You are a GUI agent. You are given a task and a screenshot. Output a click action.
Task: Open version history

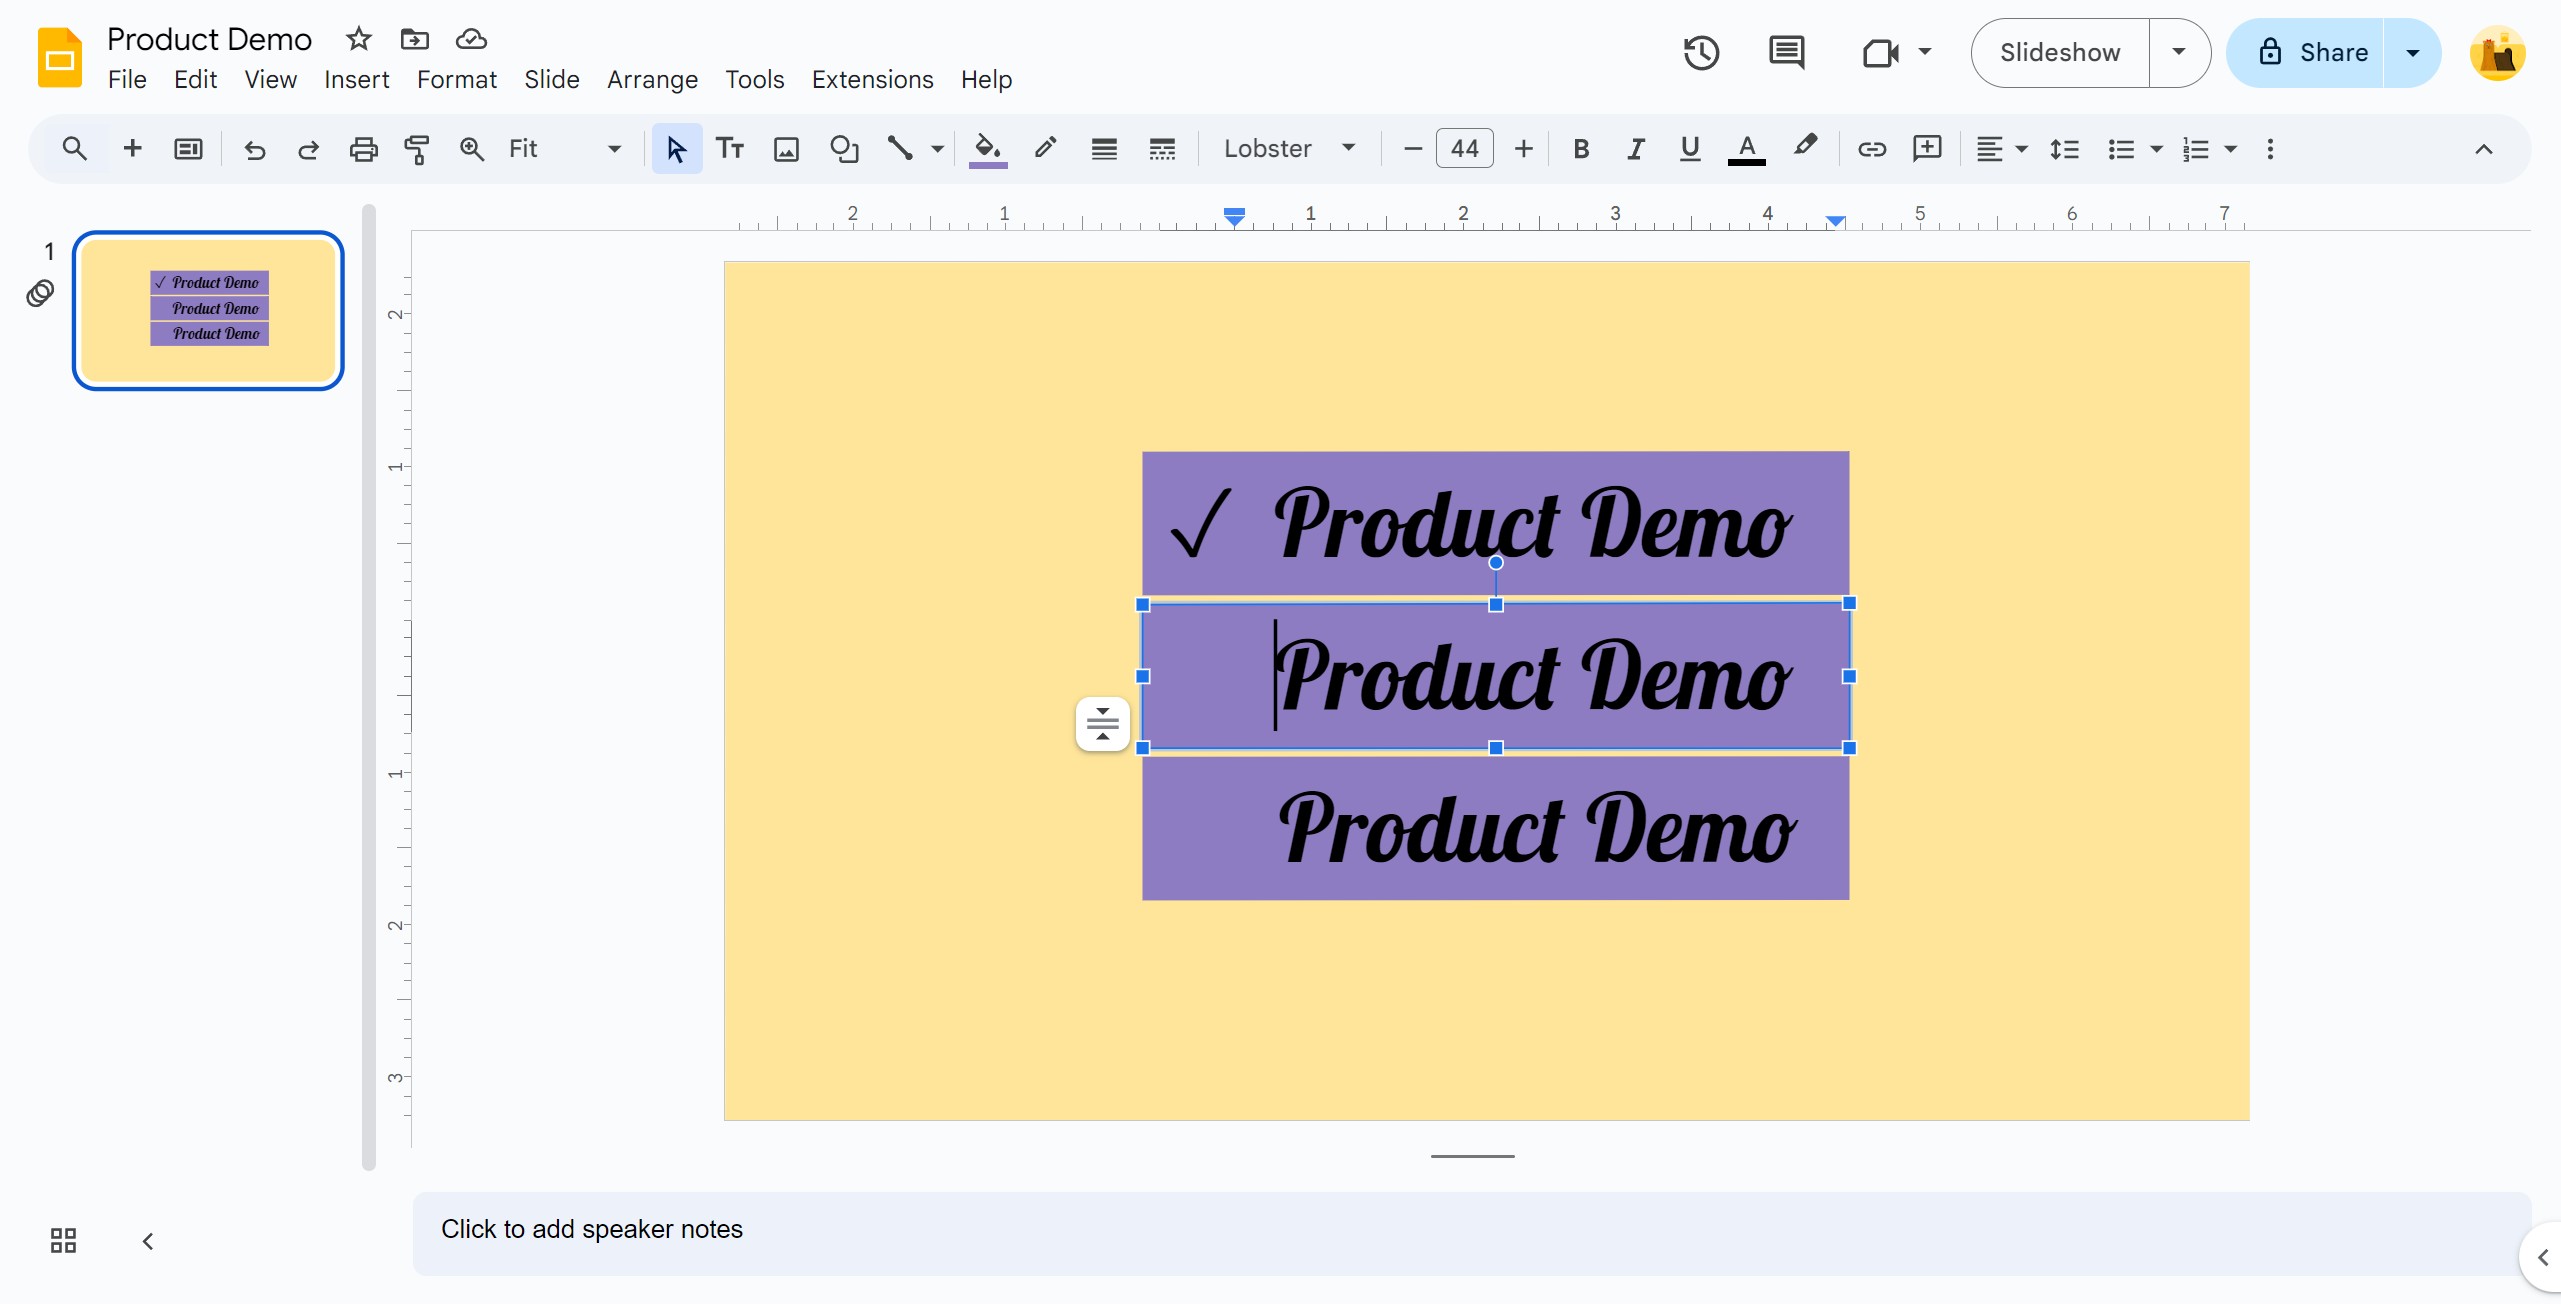point(1701,52)
